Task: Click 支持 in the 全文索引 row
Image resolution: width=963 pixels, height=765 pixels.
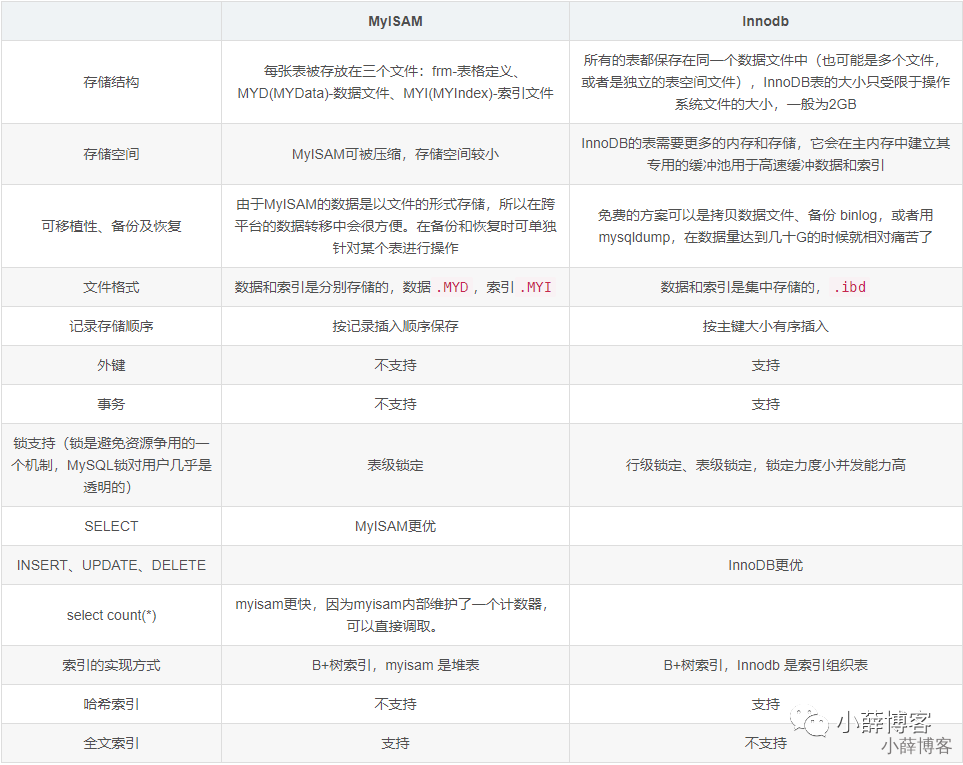Action: pos(395,743)
